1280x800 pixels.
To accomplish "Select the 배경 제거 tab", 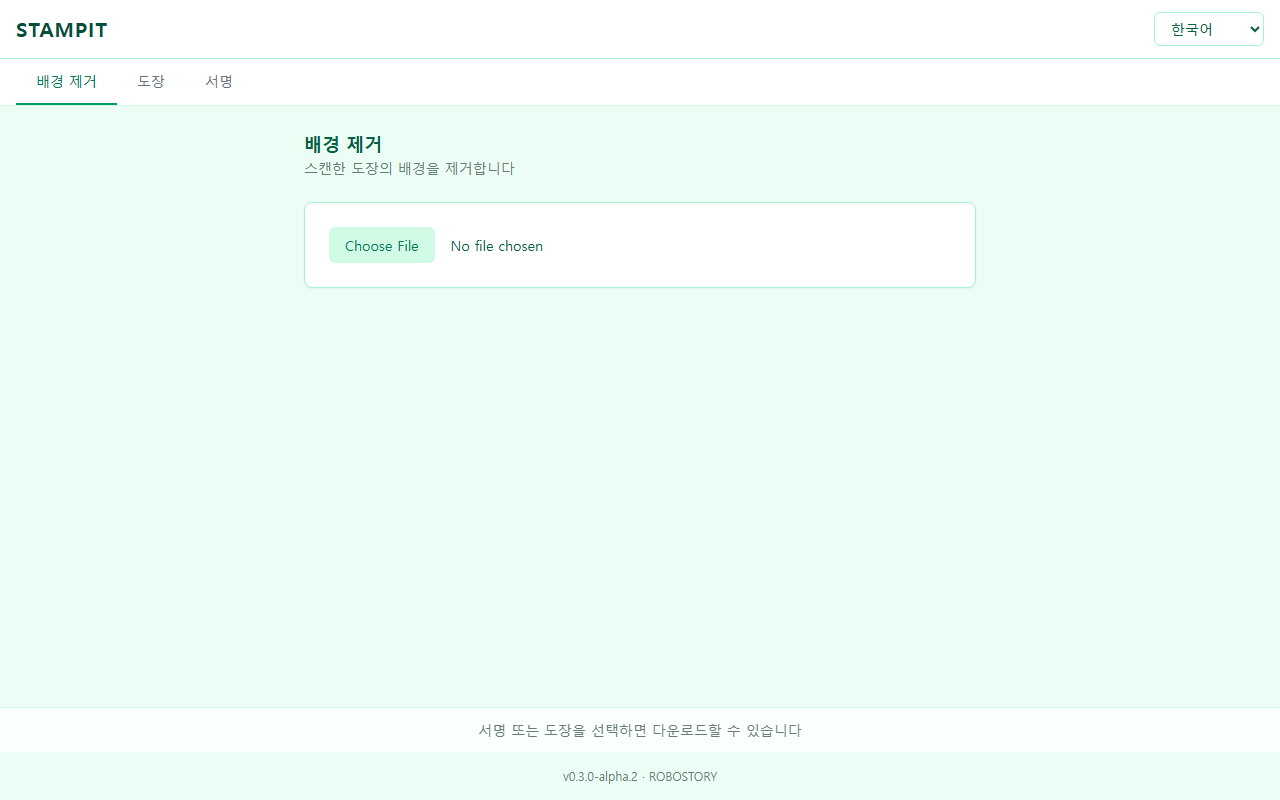I will tap(66, 82).
